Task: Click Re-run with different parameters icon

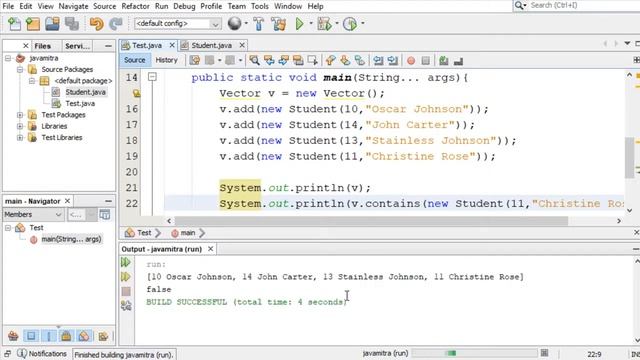Action: (126, 277)
